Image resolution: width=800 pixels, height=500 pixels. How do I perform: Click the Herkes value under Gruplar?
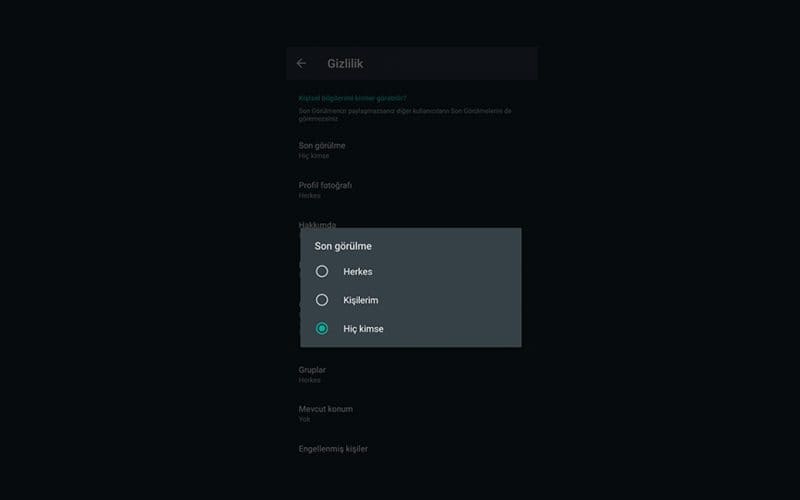tap(309, 380)
